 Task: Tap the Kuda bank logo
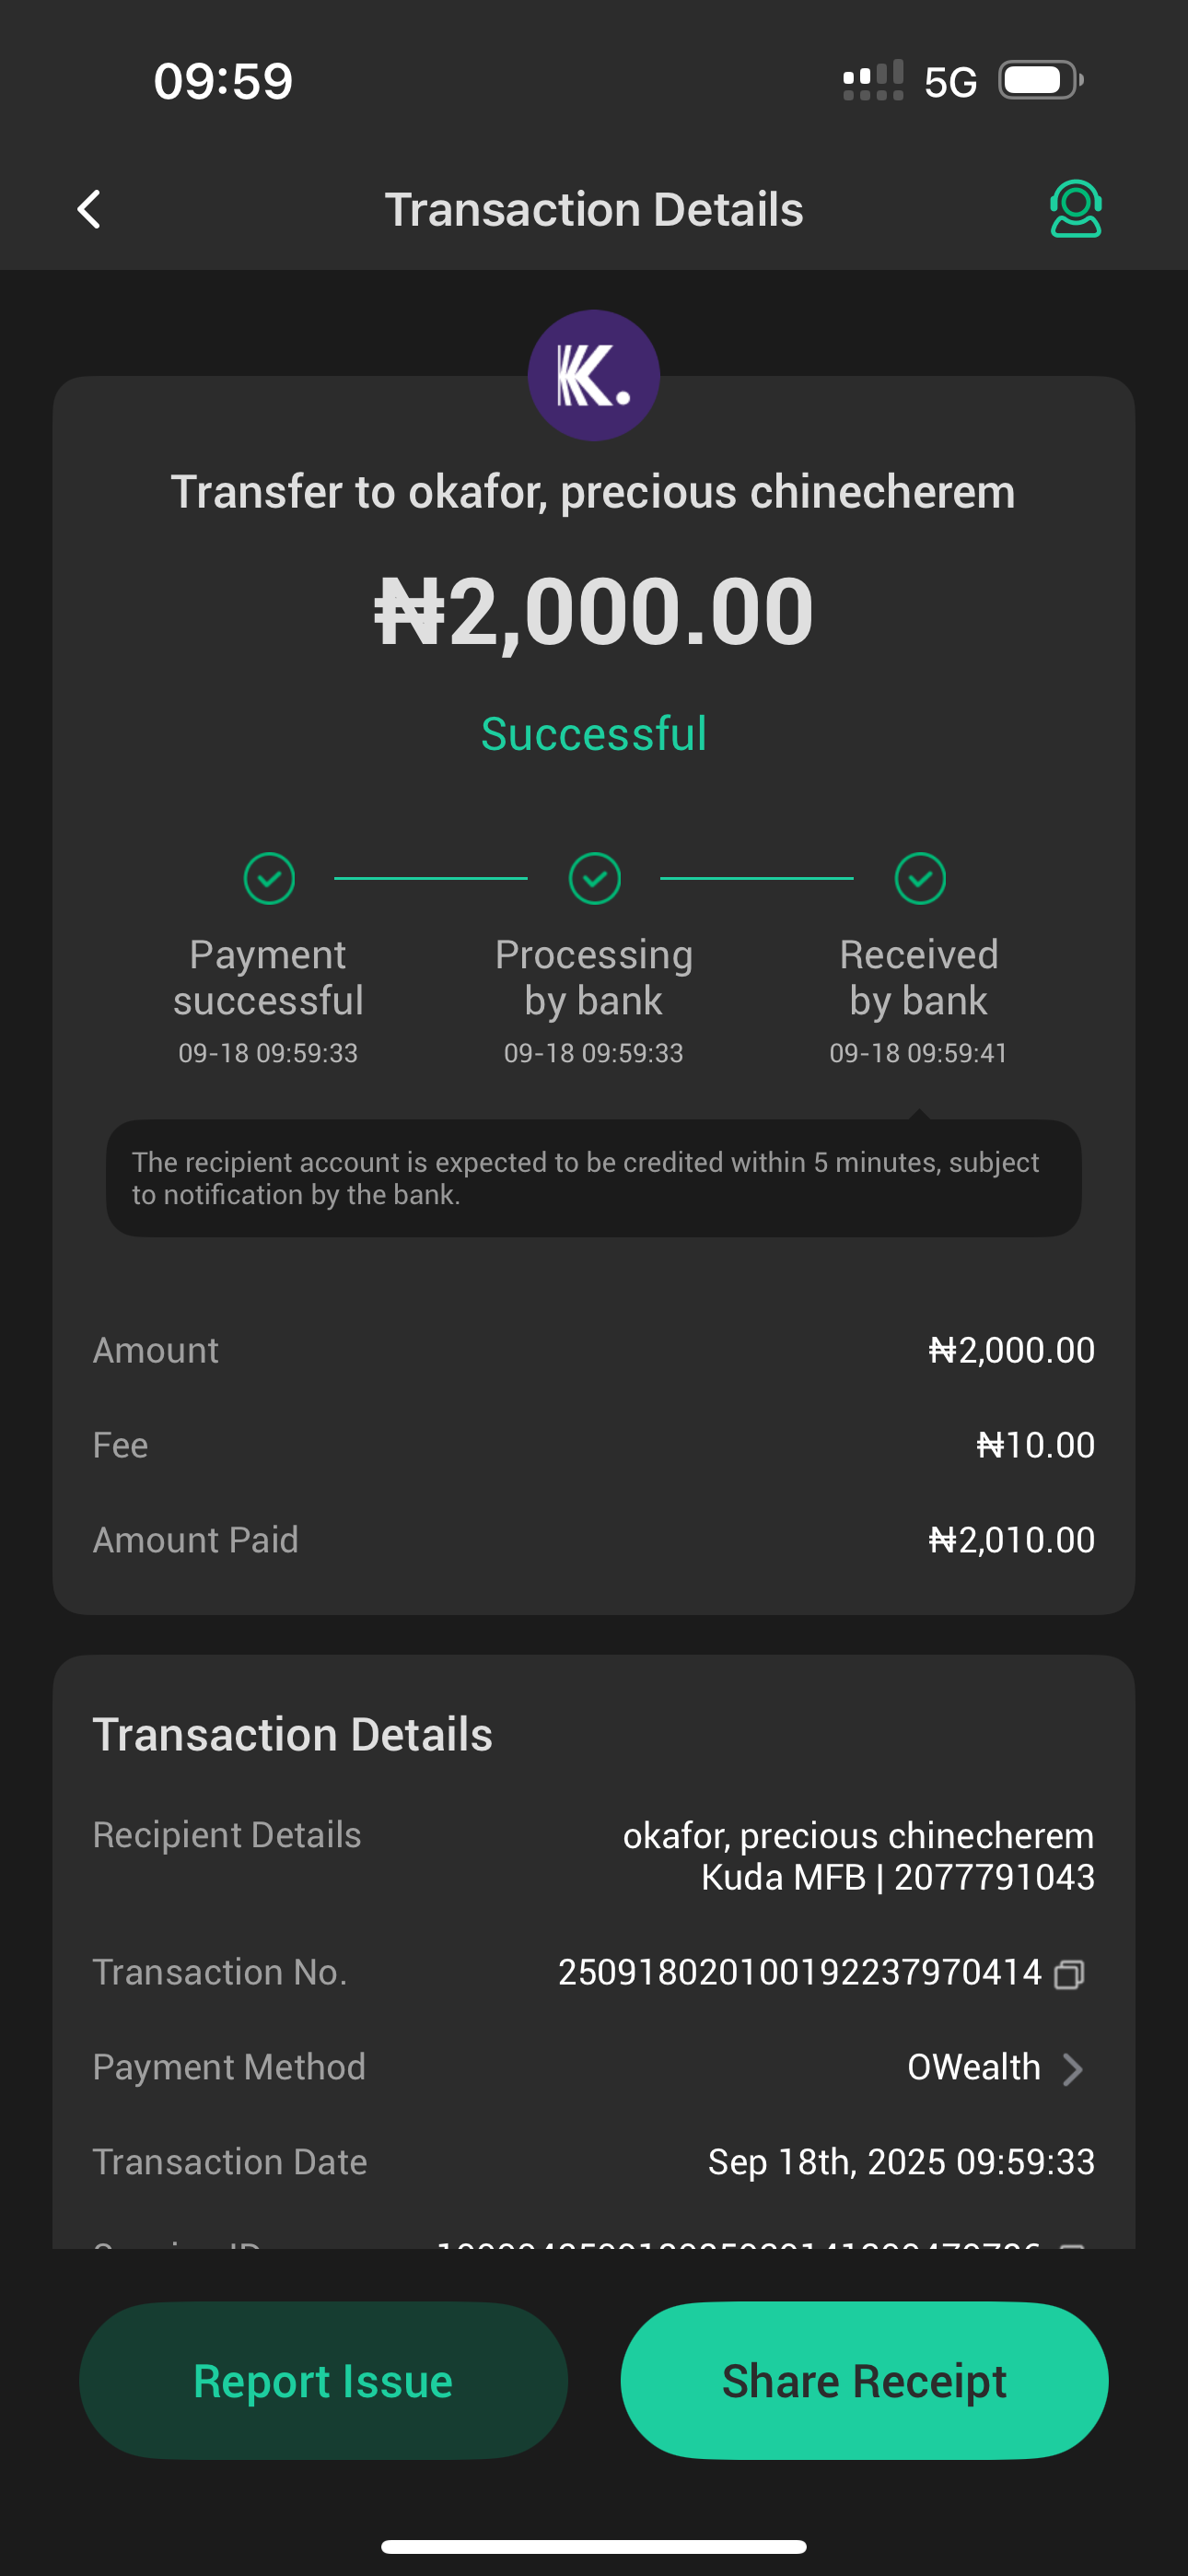(x=593, y=376)
